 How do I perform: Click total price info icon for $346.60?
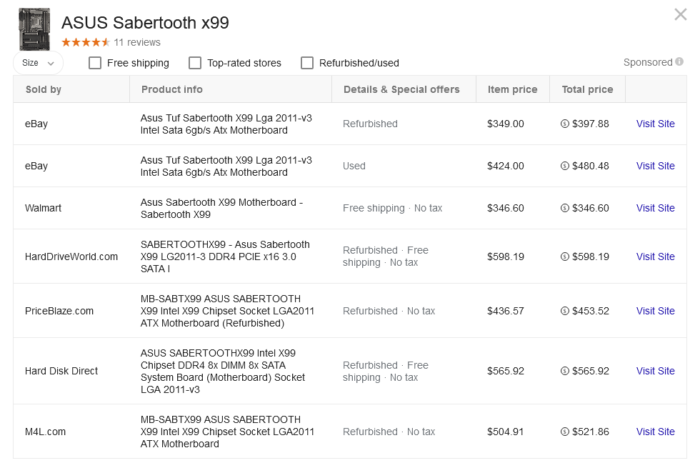coord(566,208)
